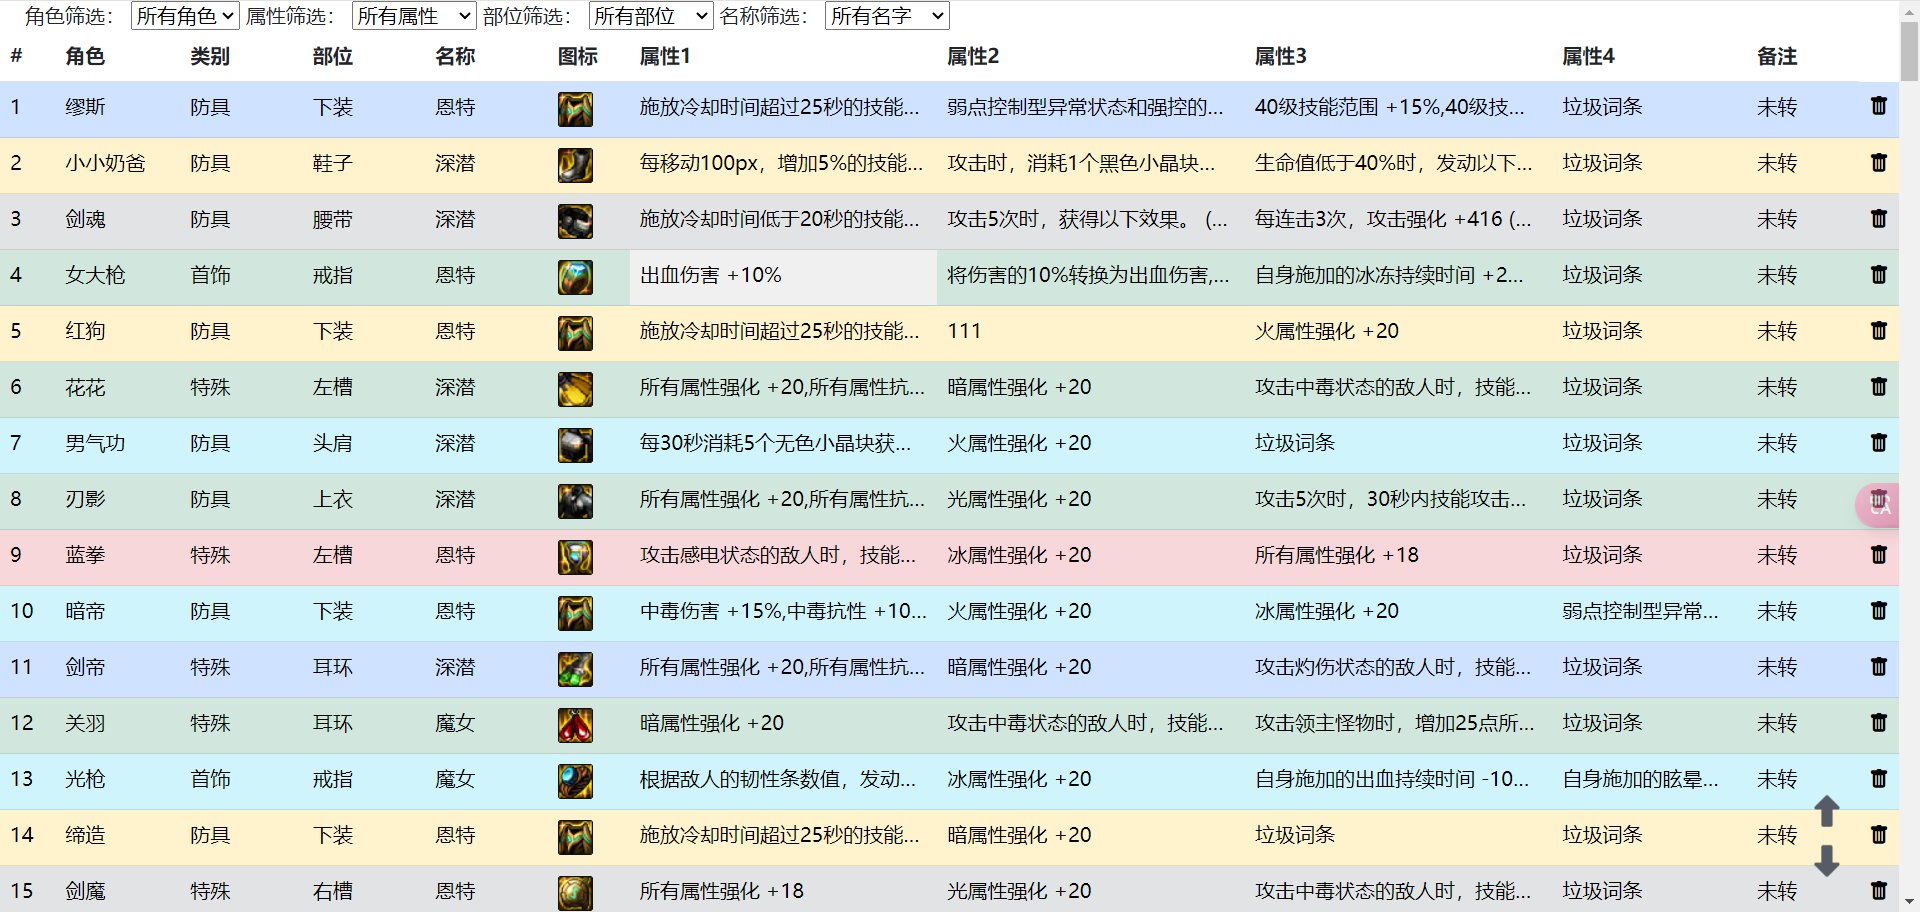The height and width of the screenshot is (912, 1920).
Task: Open the 所有部位 slot filter dropdown
Action: tap(651, 16)
